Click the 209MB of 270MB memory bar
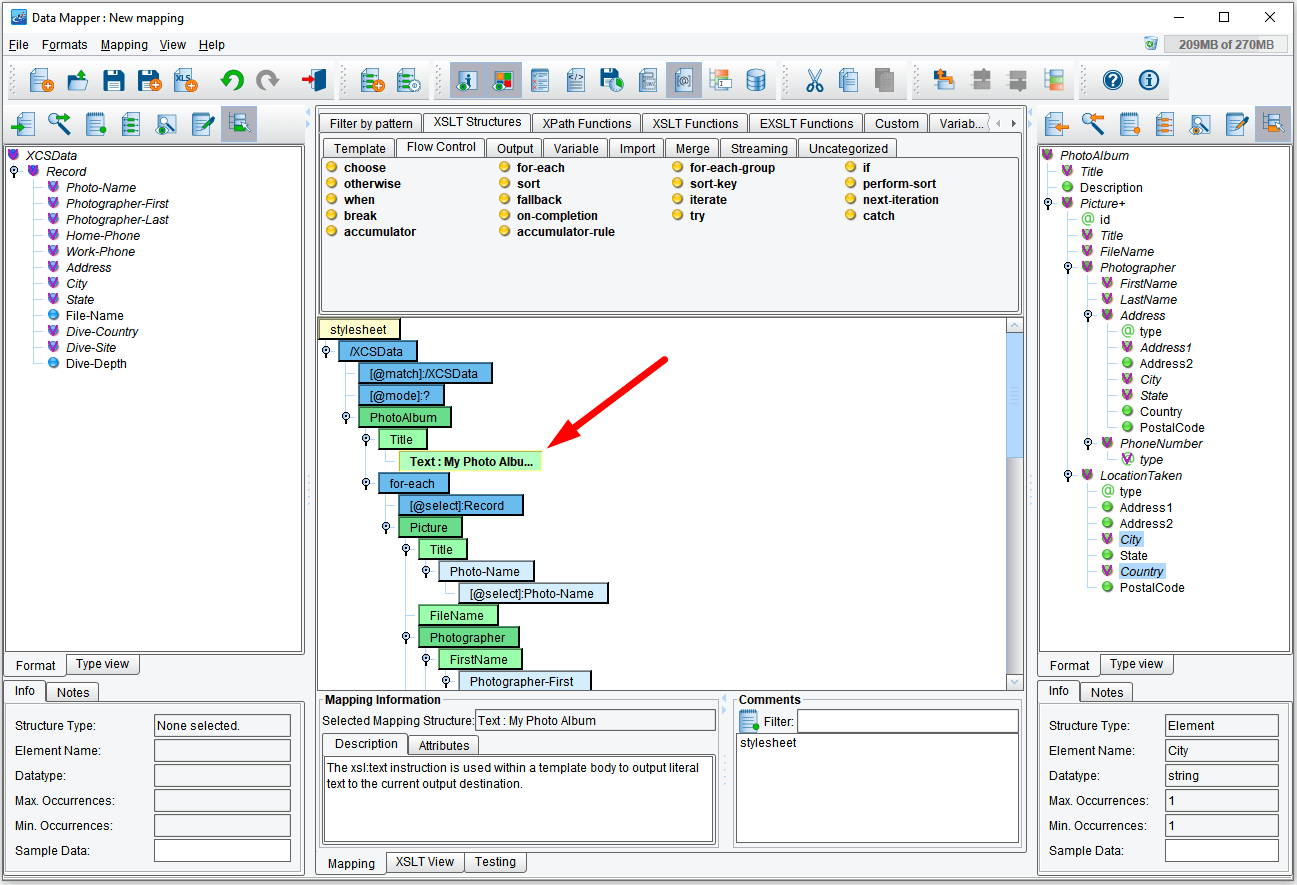This screenshot has height=885, width=1297. [1226, 45]
